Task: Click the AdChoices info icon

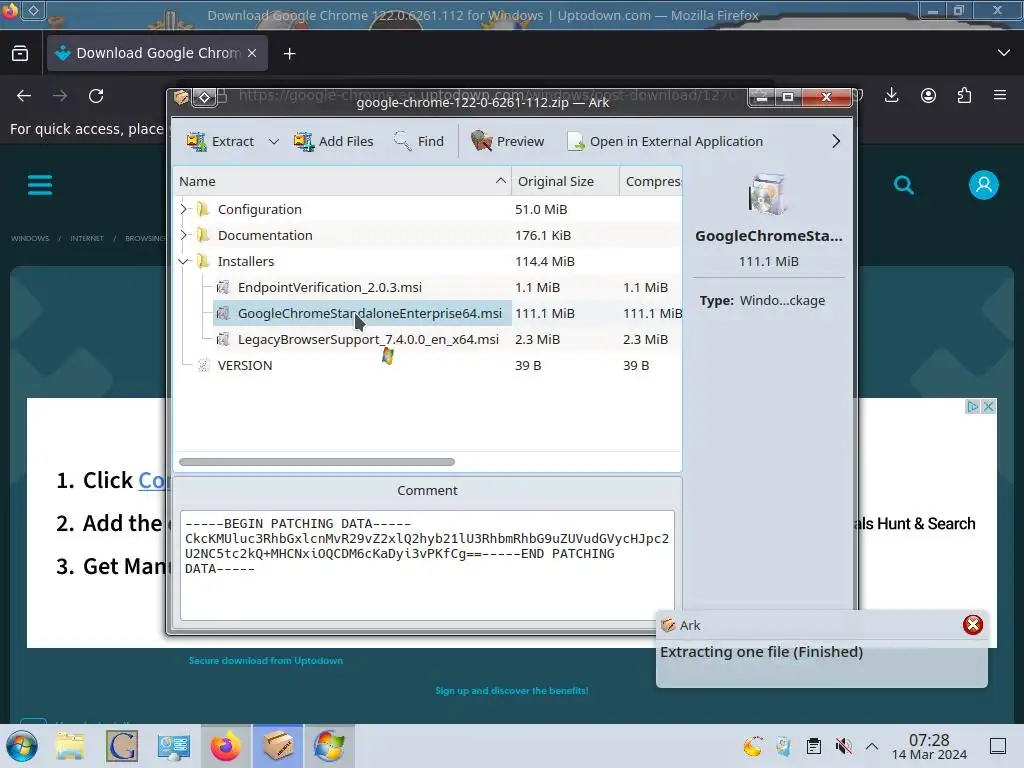Action: pos(972,406)
